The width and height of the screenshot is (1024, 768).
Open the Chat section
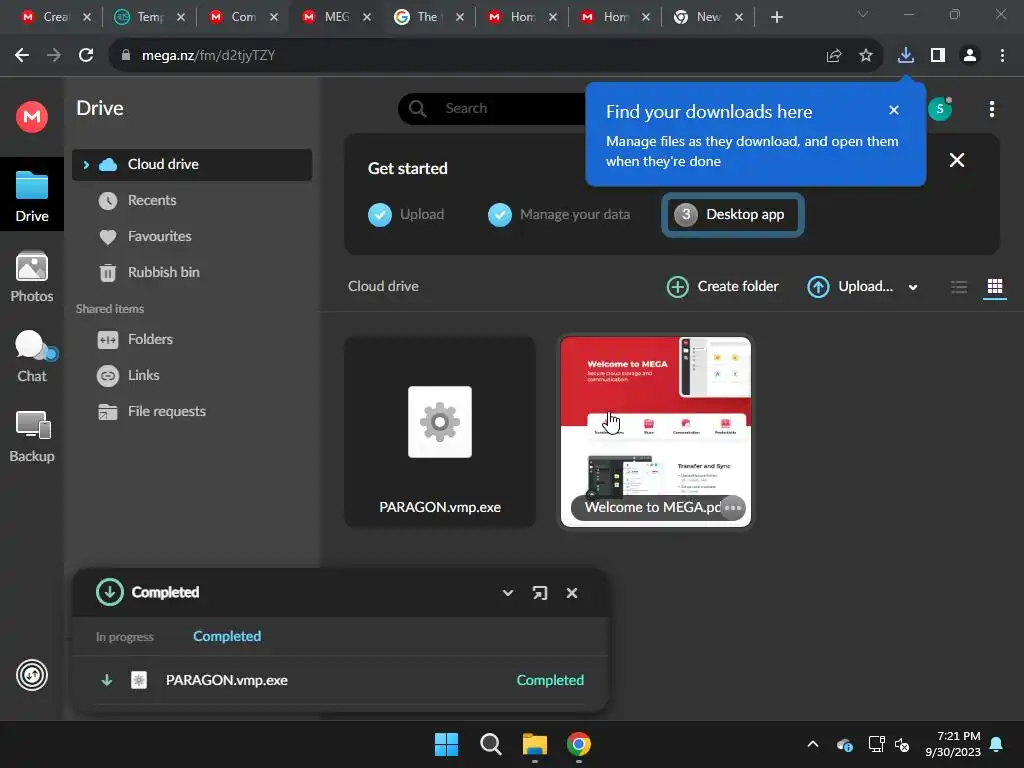pos(31,356)
